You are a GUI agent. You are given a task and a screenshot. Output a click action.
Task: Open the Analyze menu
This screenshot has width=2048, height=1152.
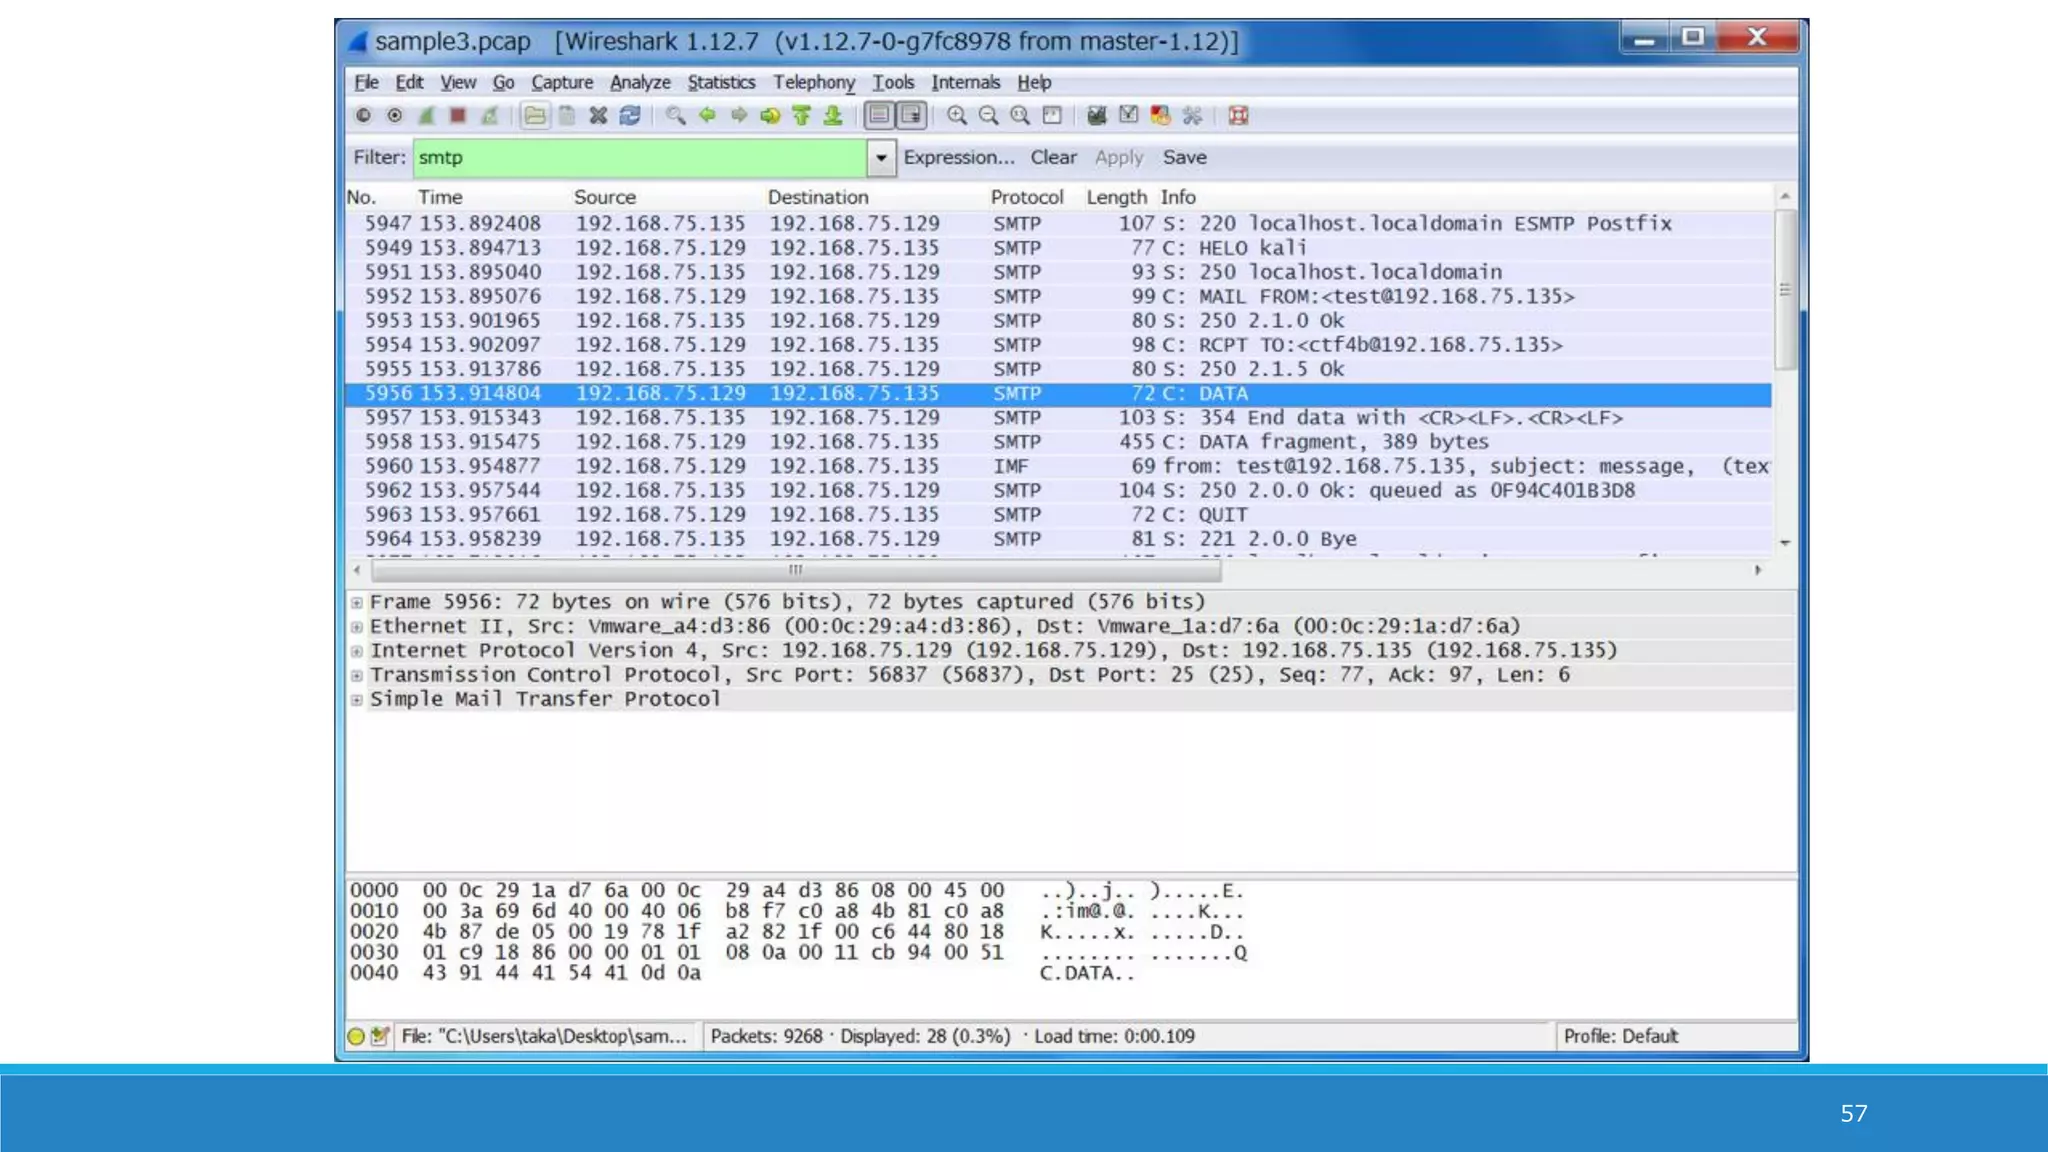pyautogui.click(x=640, y=82)
